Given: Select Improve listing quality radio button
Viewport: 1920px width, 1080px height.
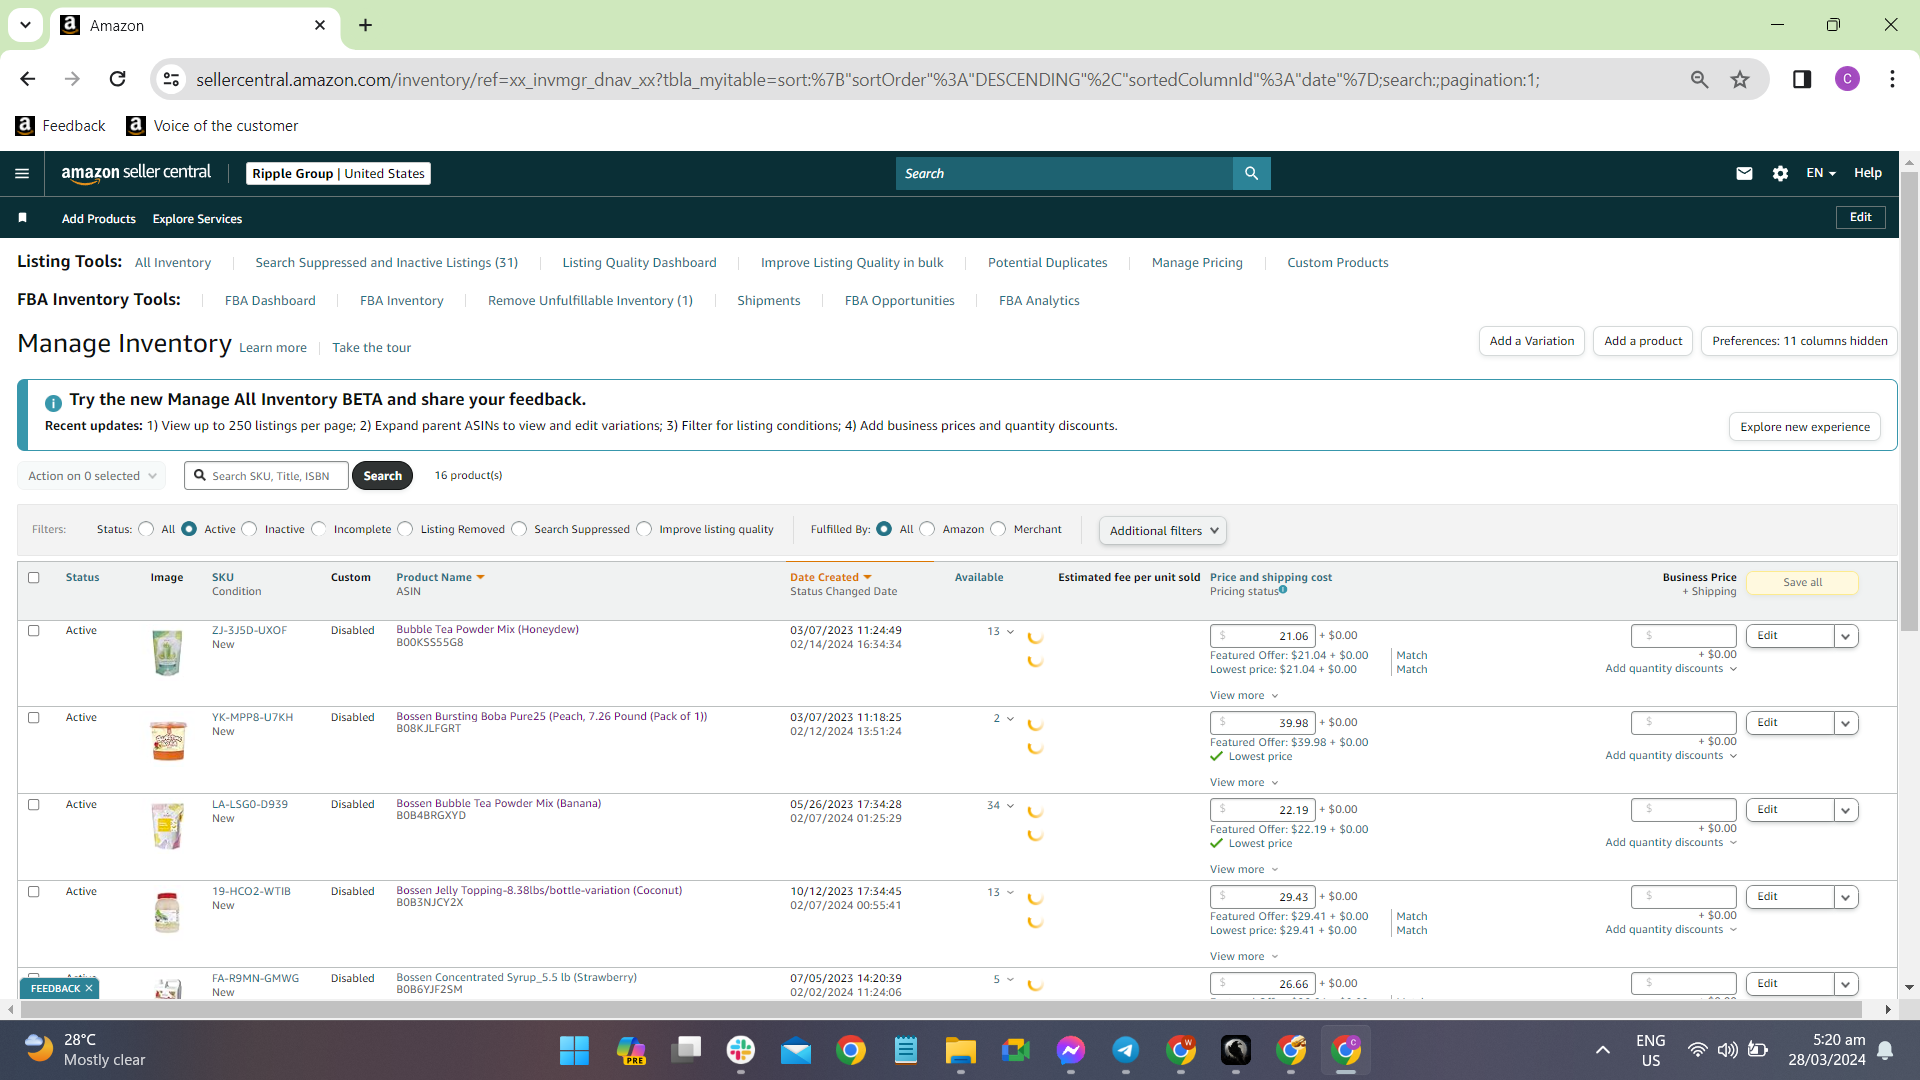Looking at the screenshot, I should (645, 529).
